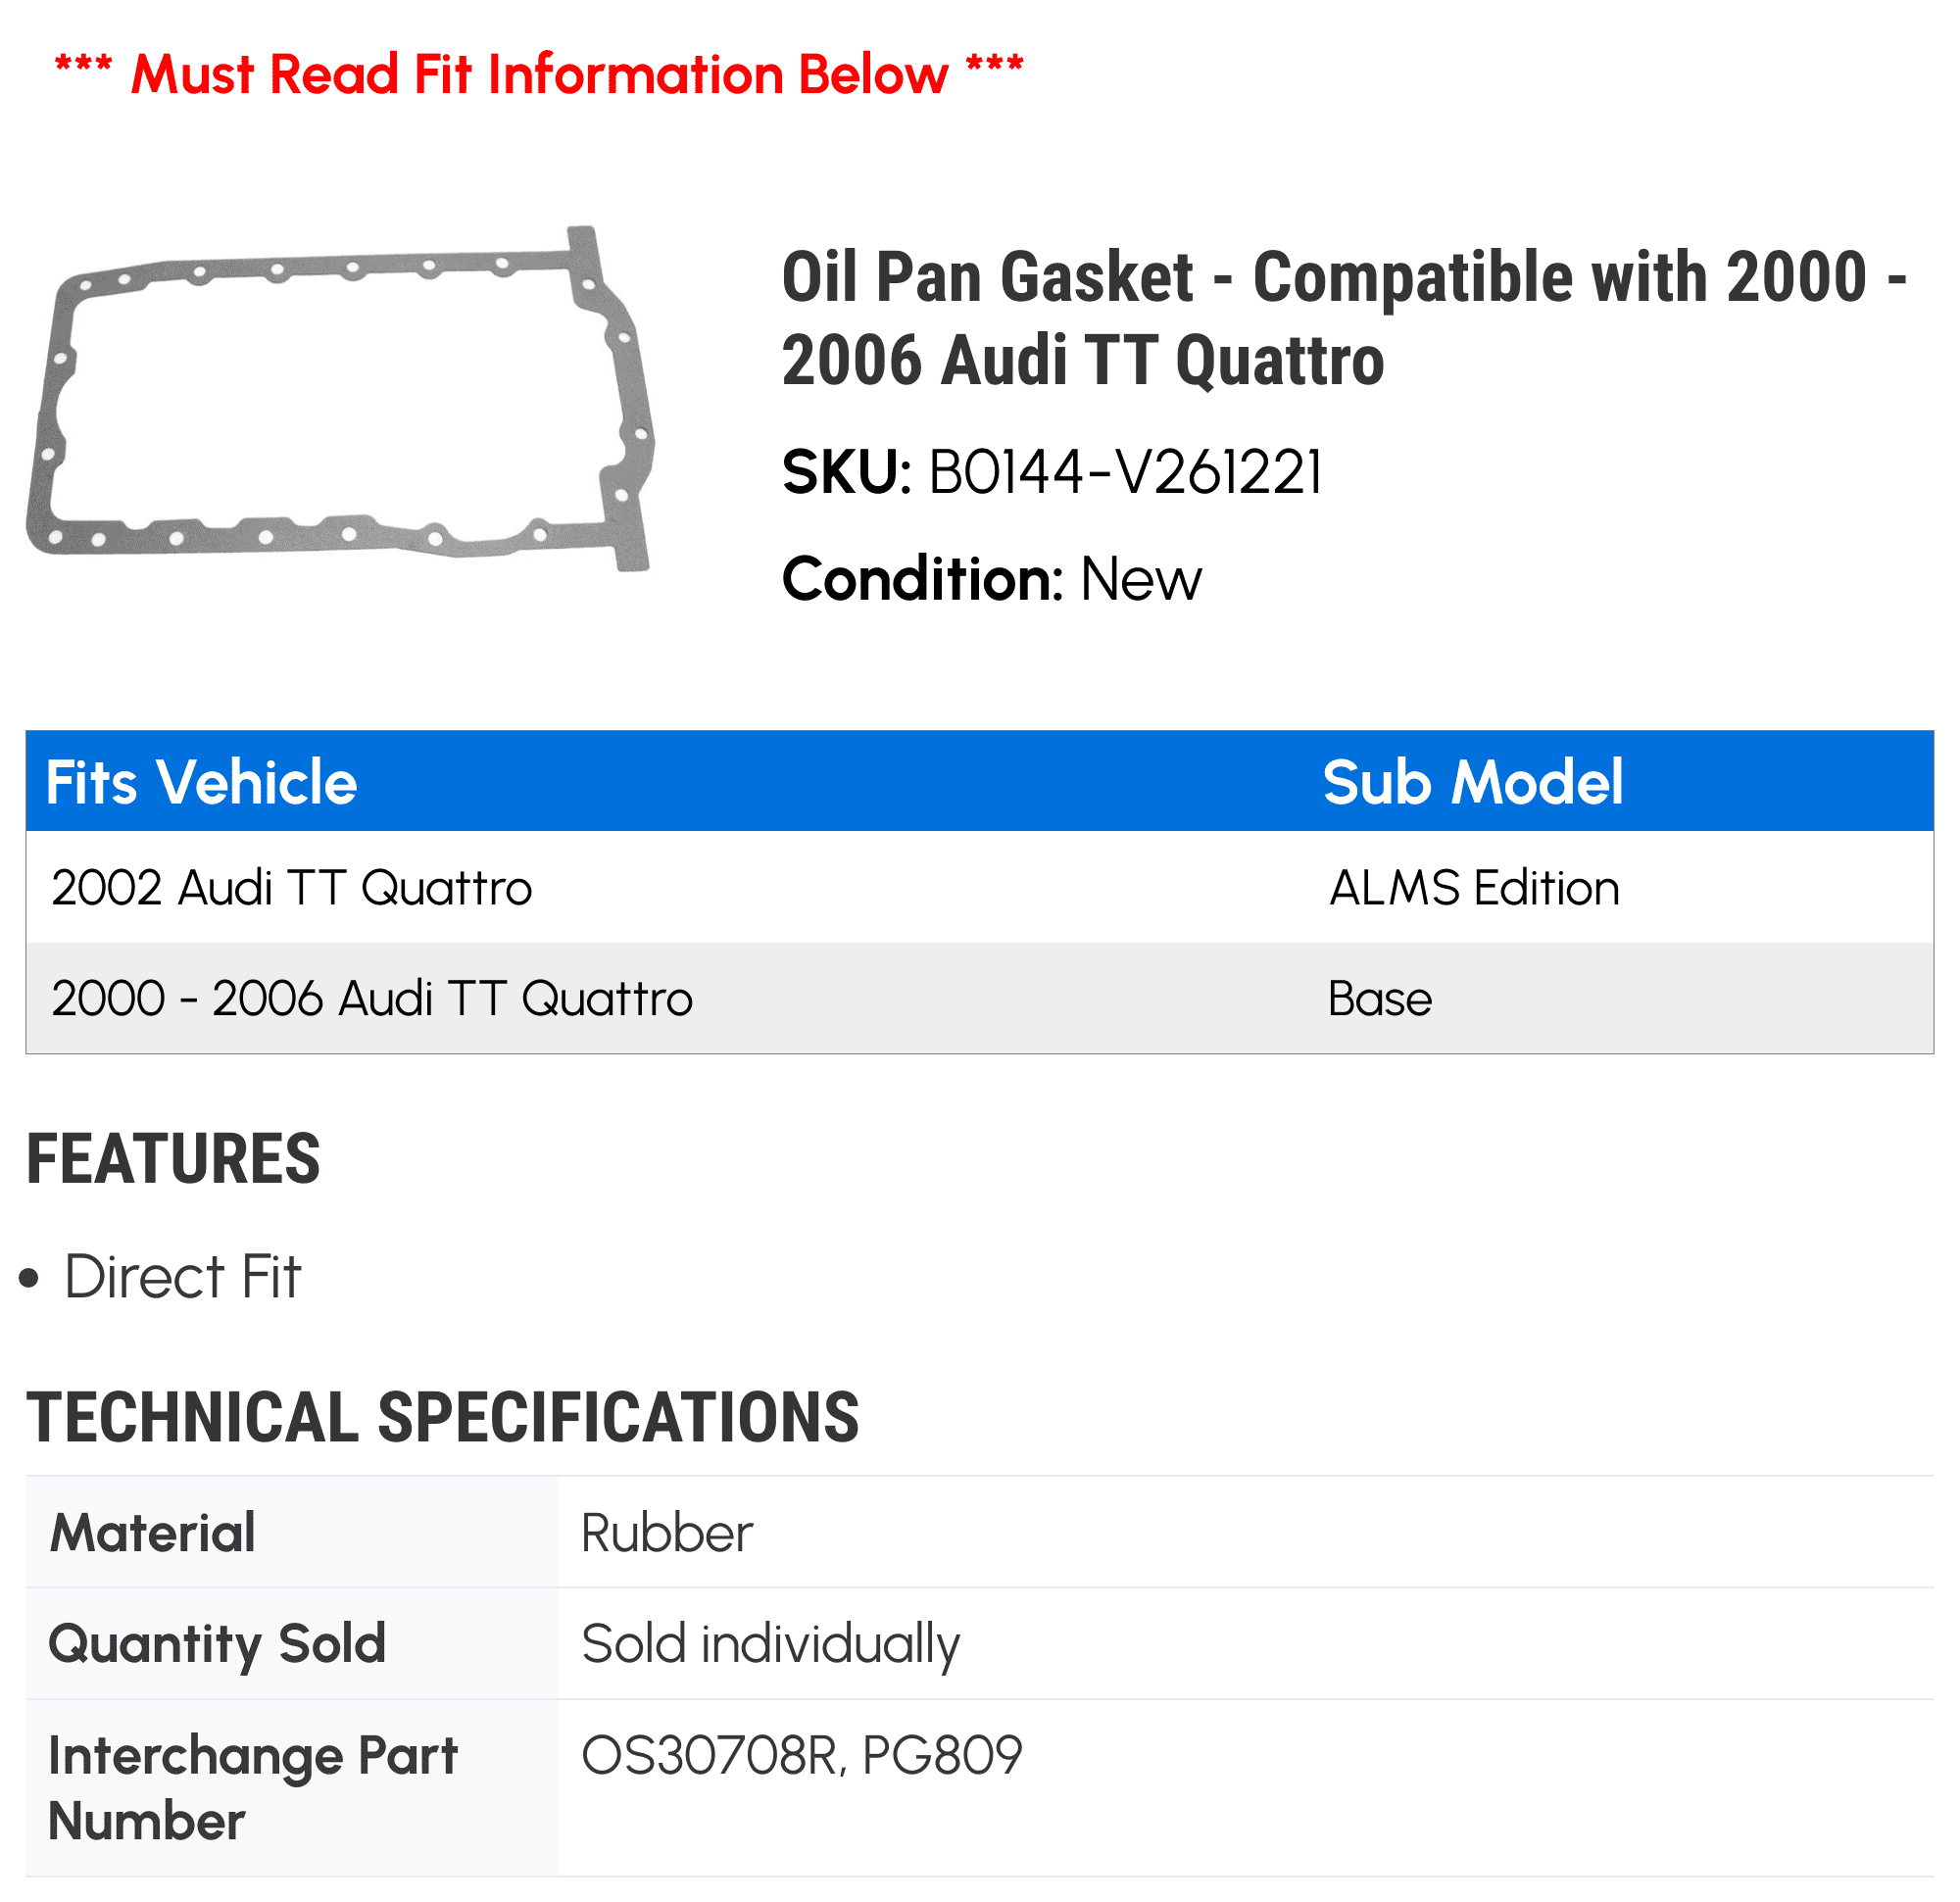The height and width of the screenshot is (1902, 1960).
Task: Click the Sub Model column header
Action: (x=1472, y=782)
